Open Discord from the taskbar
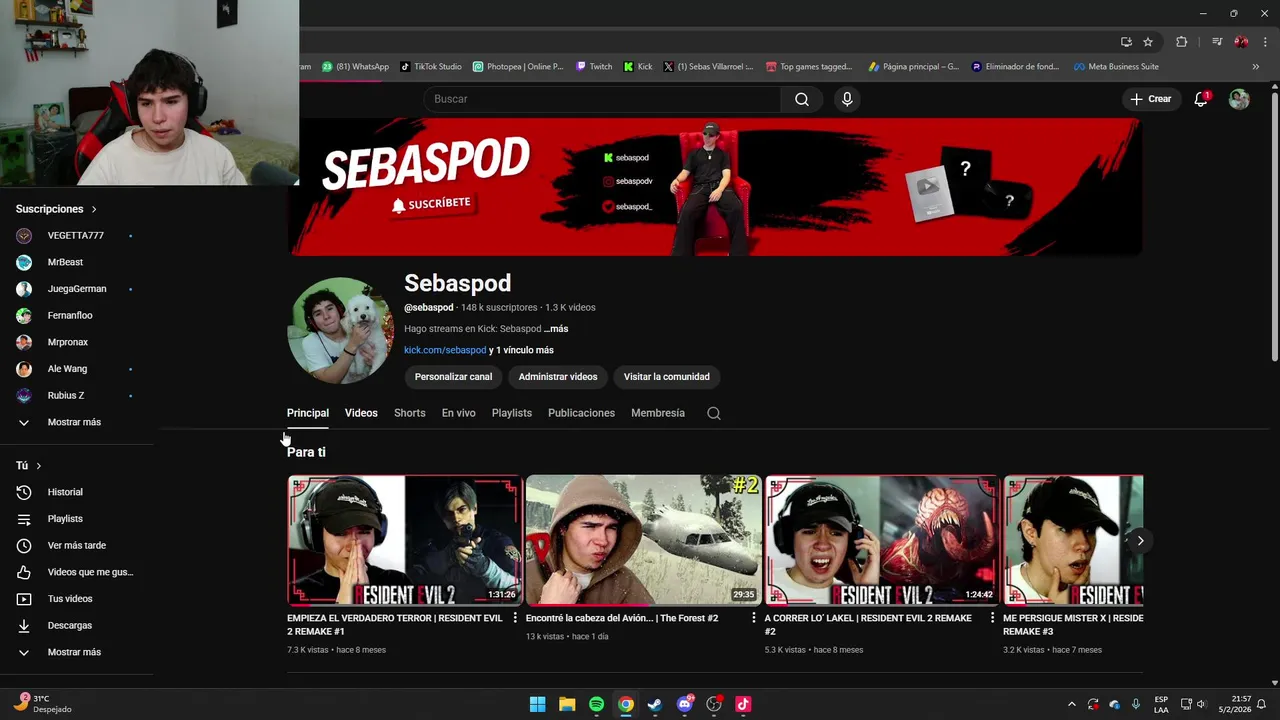This screenshot has height=720, width=1280. [x=685, y=704]
